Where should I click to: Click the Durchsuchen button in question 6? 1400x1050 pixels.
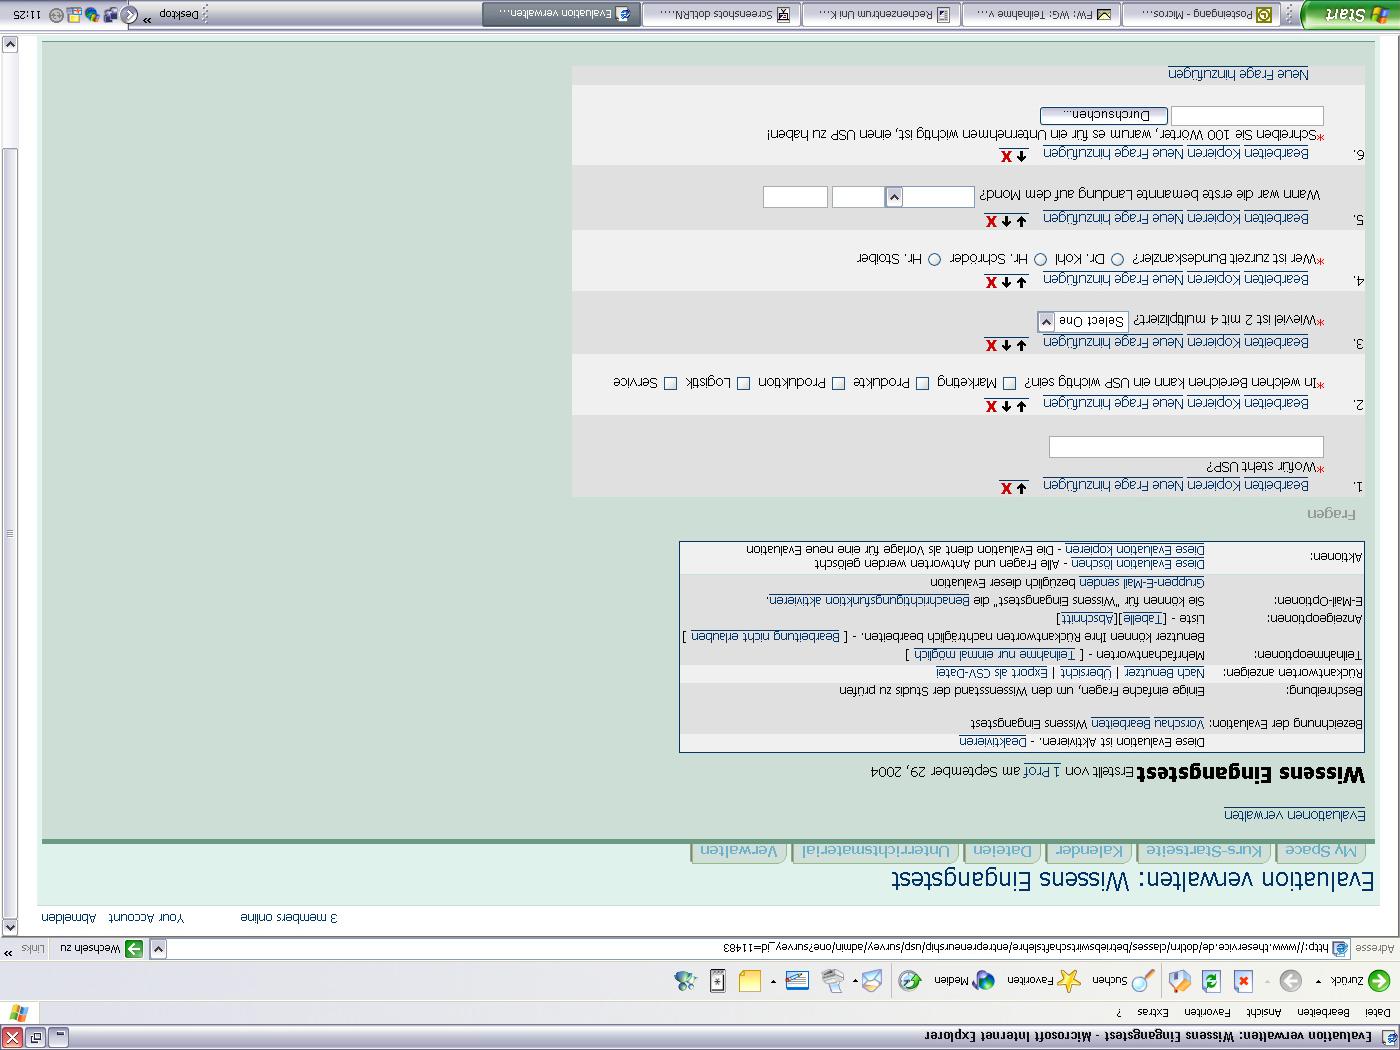point(1100,114)
